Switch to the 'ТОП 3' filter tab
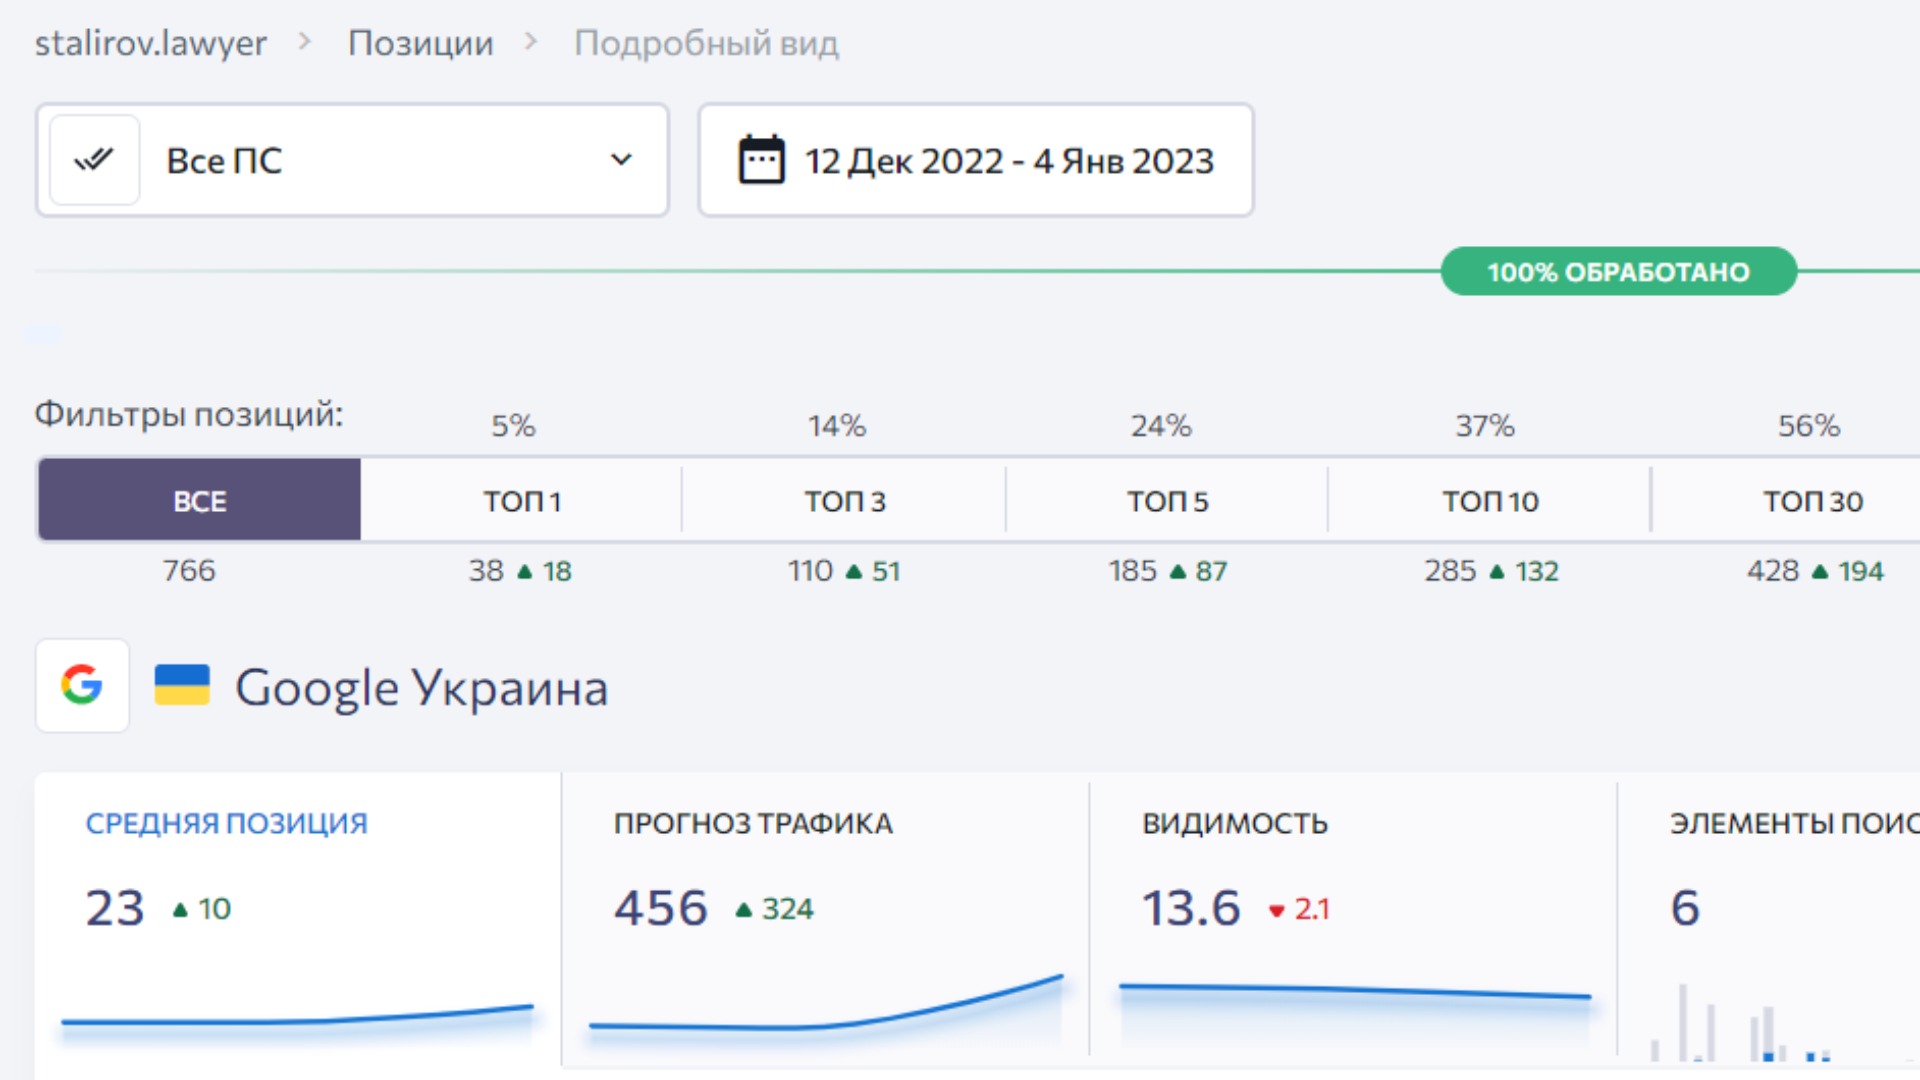 click(x=845, y=500)
